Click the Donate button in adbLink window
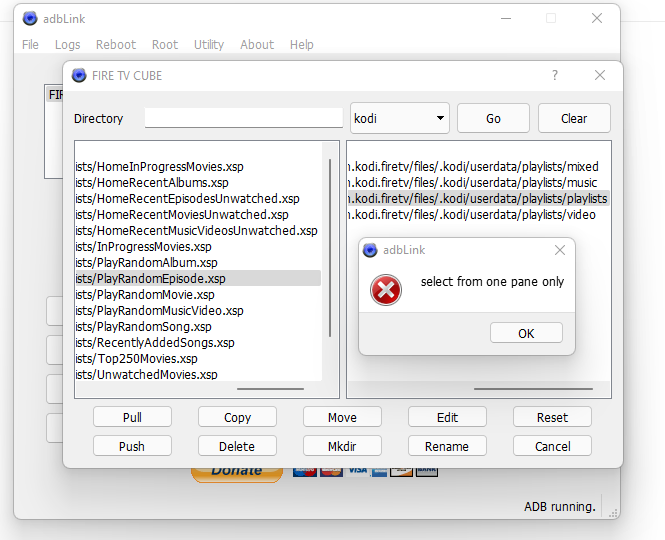 tap(237, 474)
